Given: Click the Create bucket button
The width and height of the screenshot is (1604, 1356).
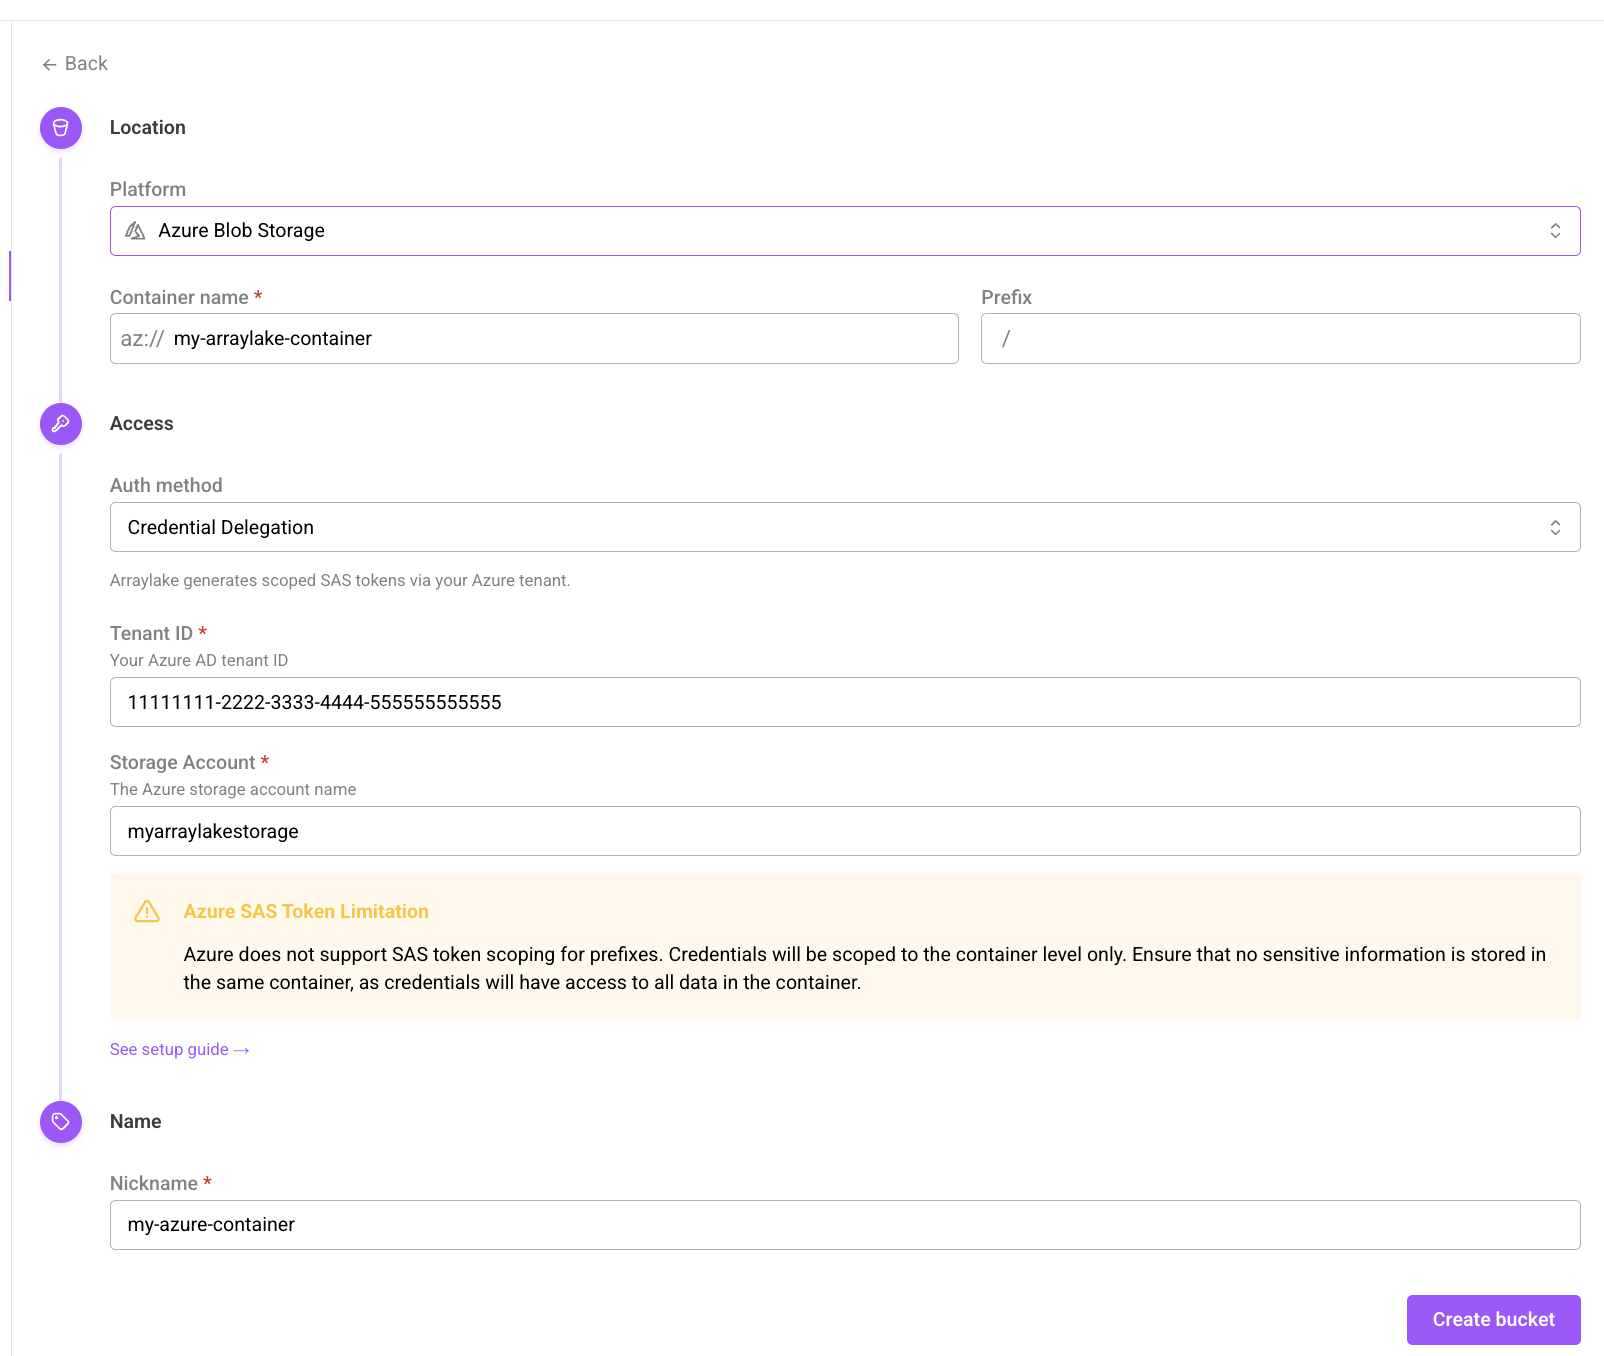Looking at the screenshot, I should [1494, 1320].
